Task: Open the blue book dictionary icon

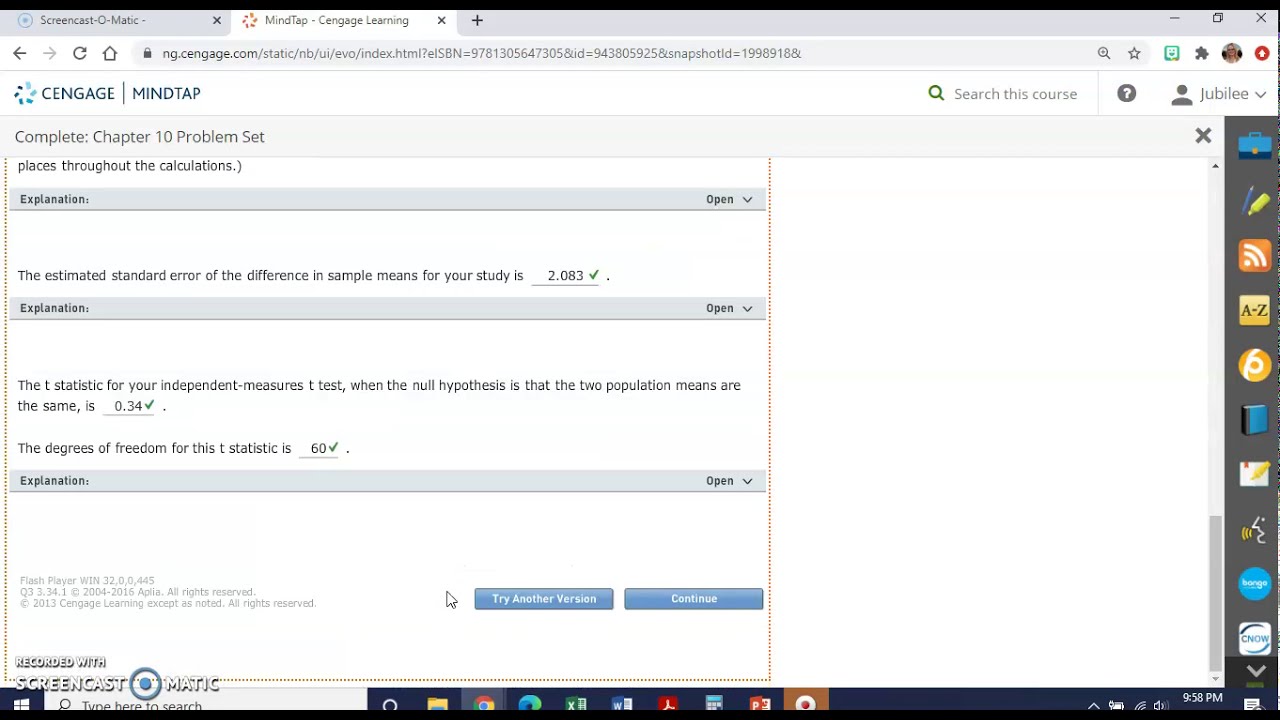Action: click(x=1254, y=419)
